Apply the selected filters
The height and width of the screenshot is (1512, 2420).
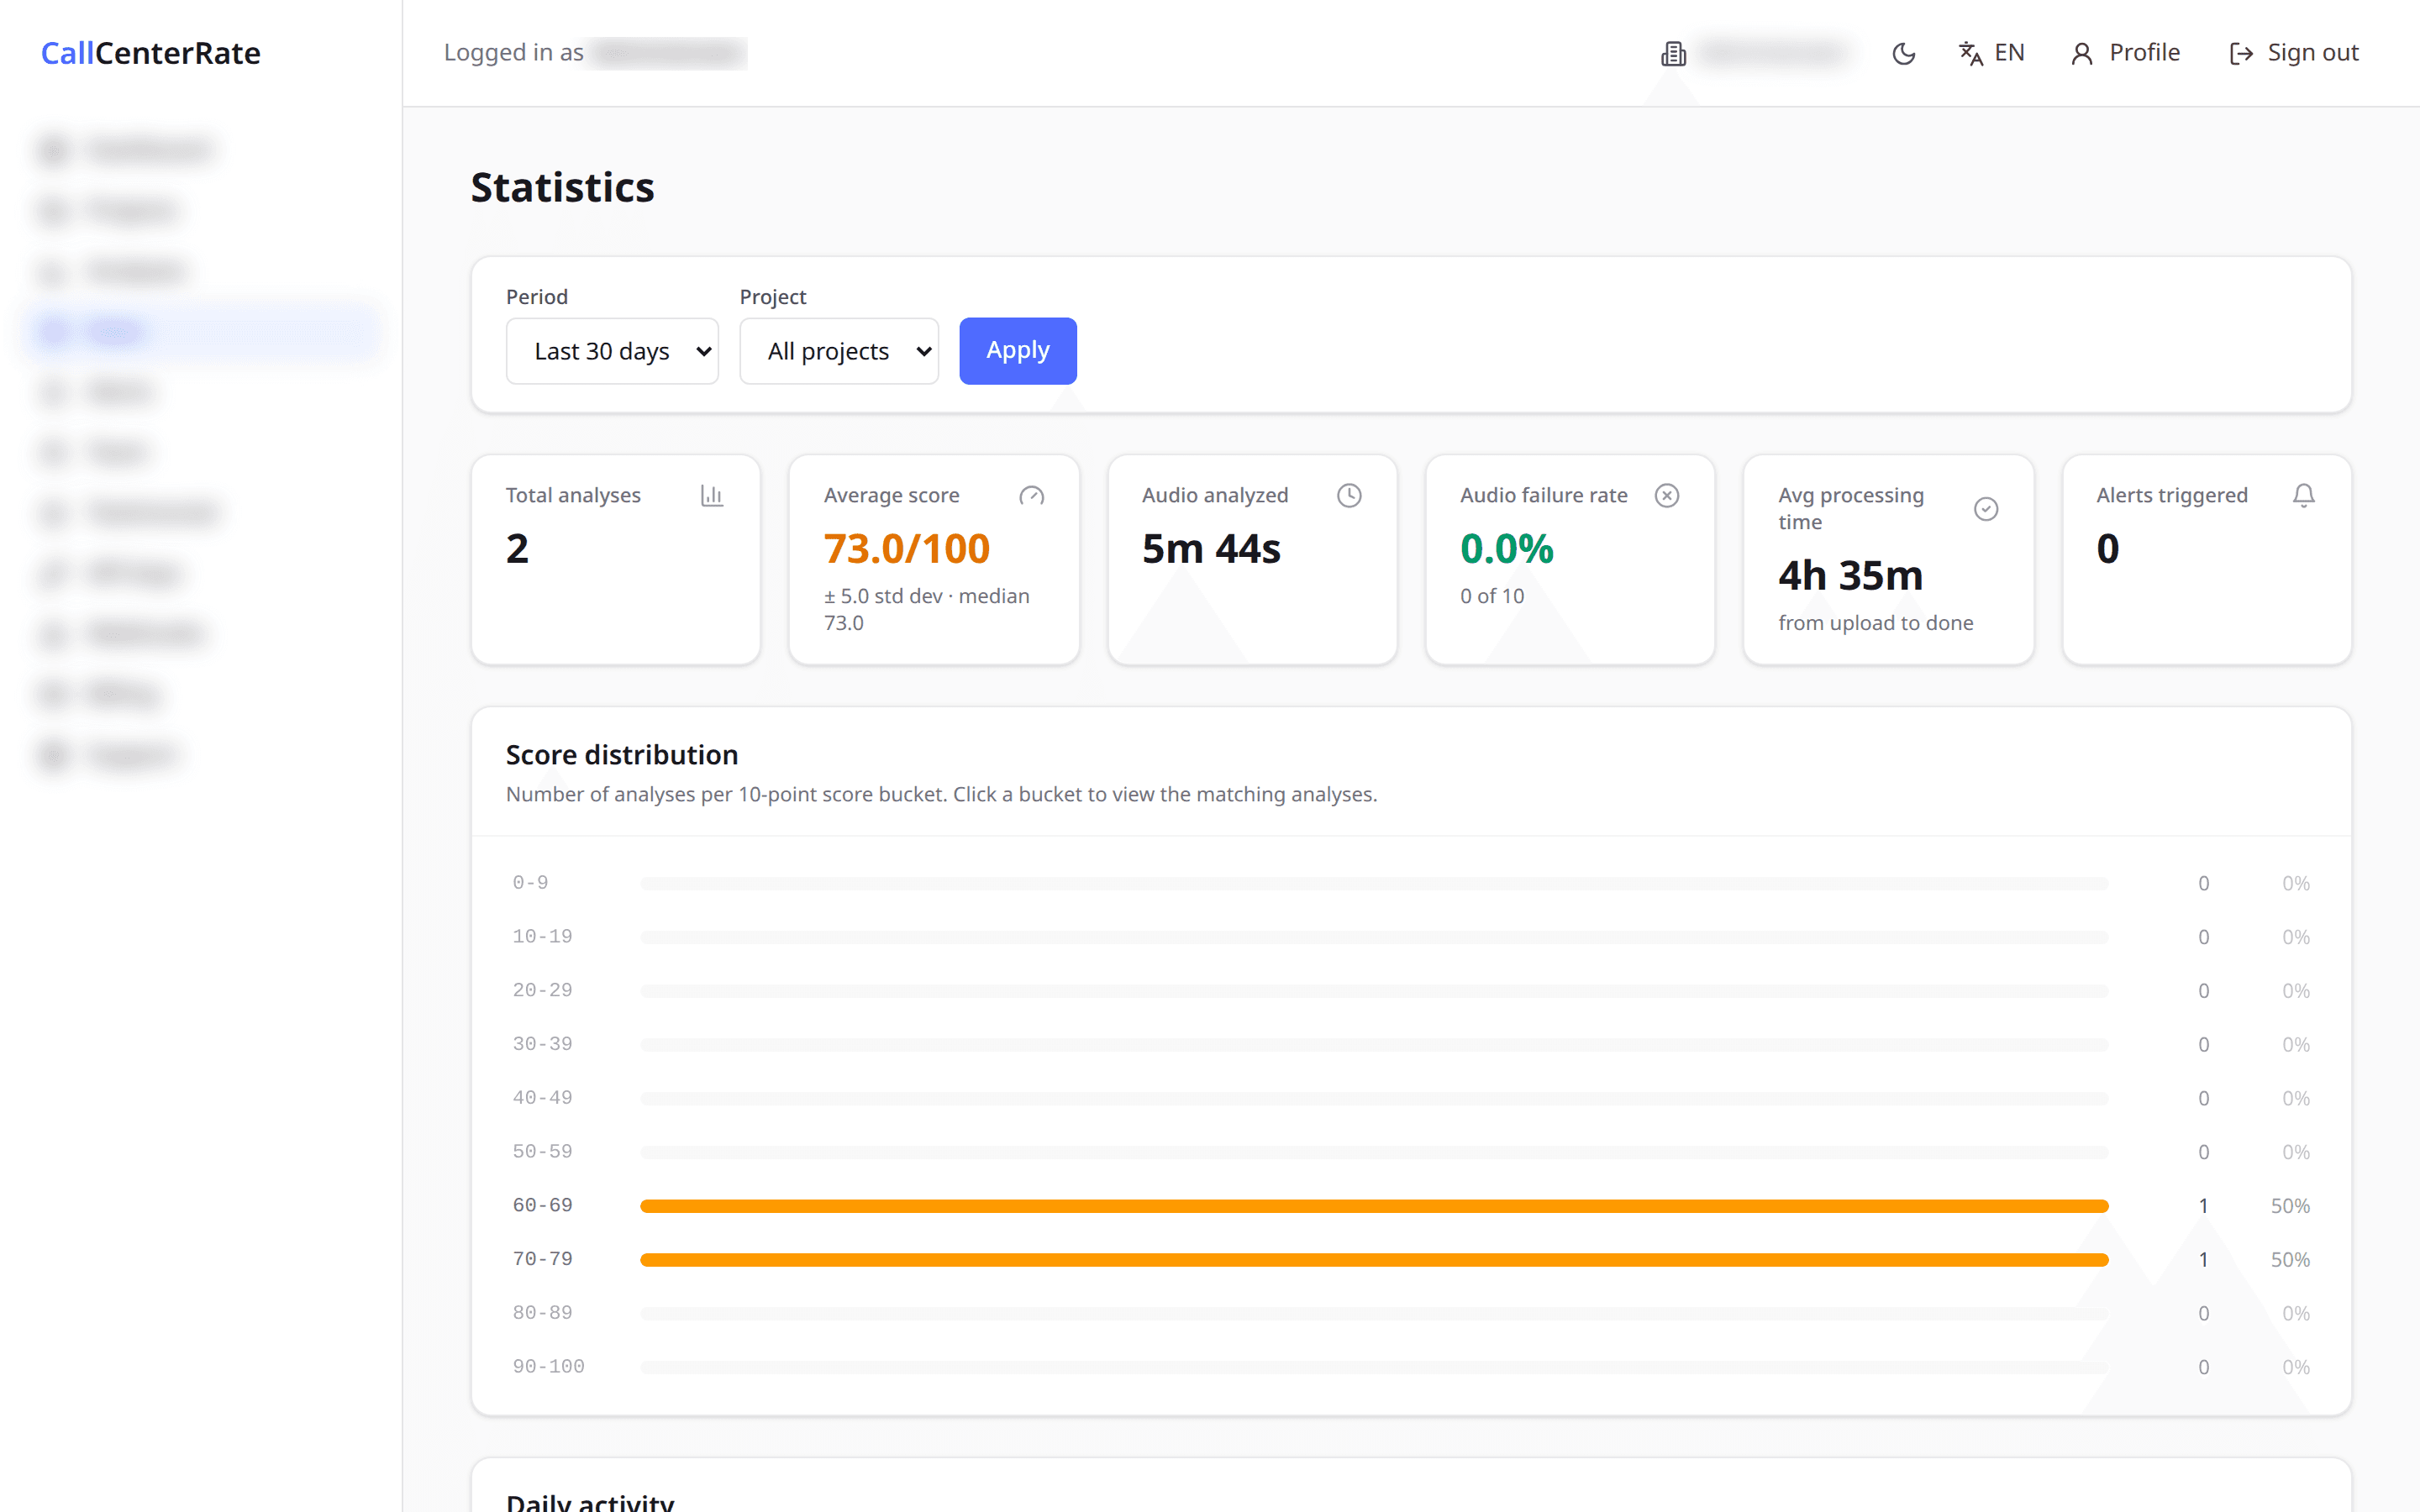pos(1018,351)
